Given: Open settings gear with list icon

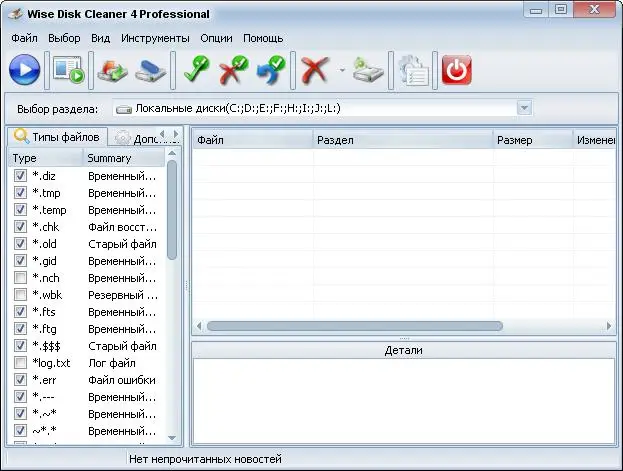Looking at the screenshot, I should coord(414,71).
